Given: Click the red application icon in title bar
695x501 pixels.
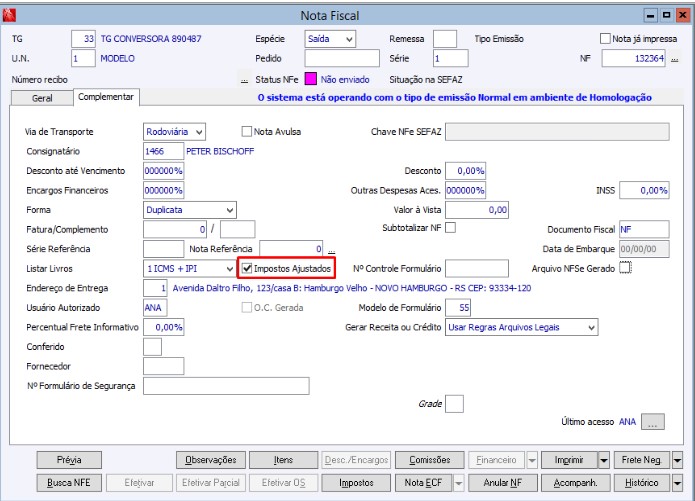Looking at the screenshot, I should (x=9, y=15).
